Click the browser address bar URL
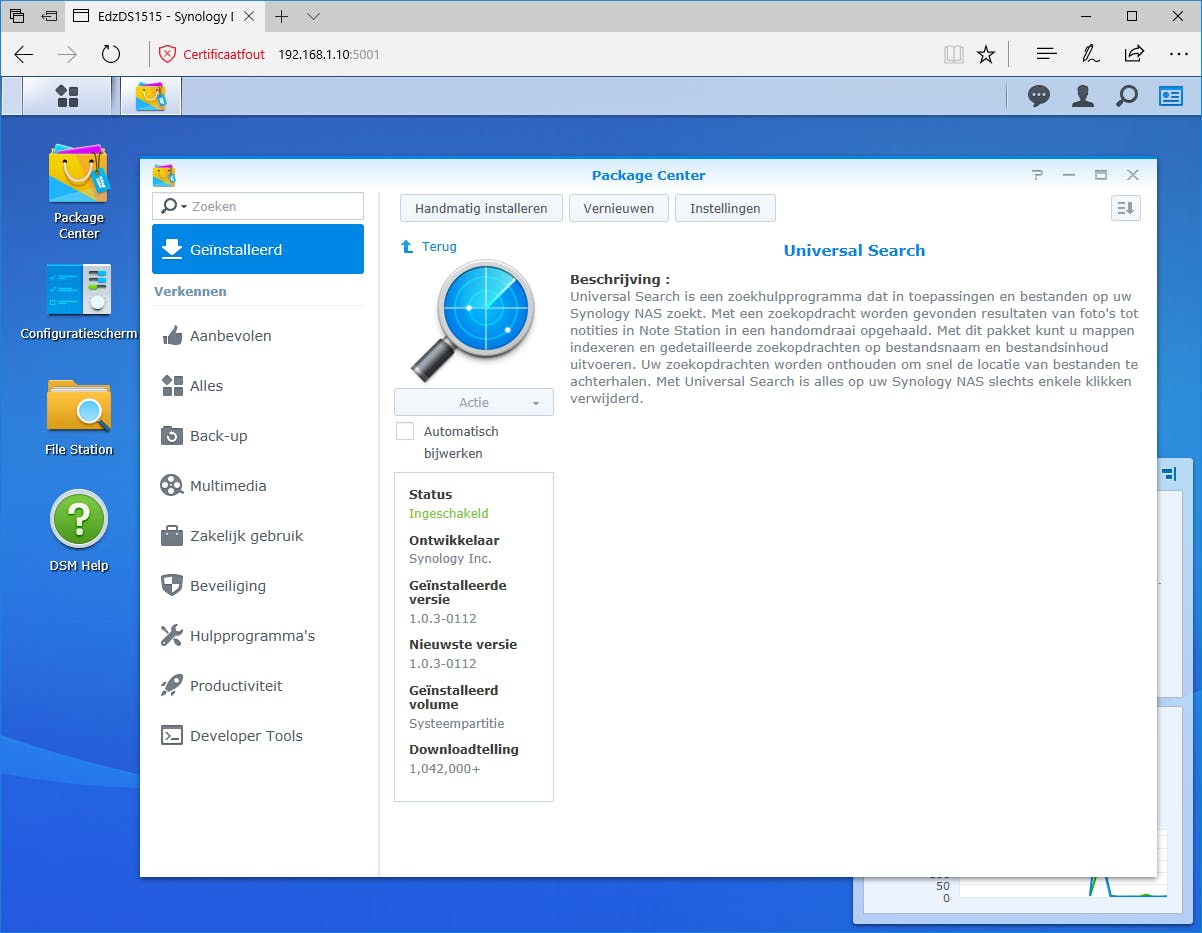This screenshot has height=933, width=1202. click(329, 54)
